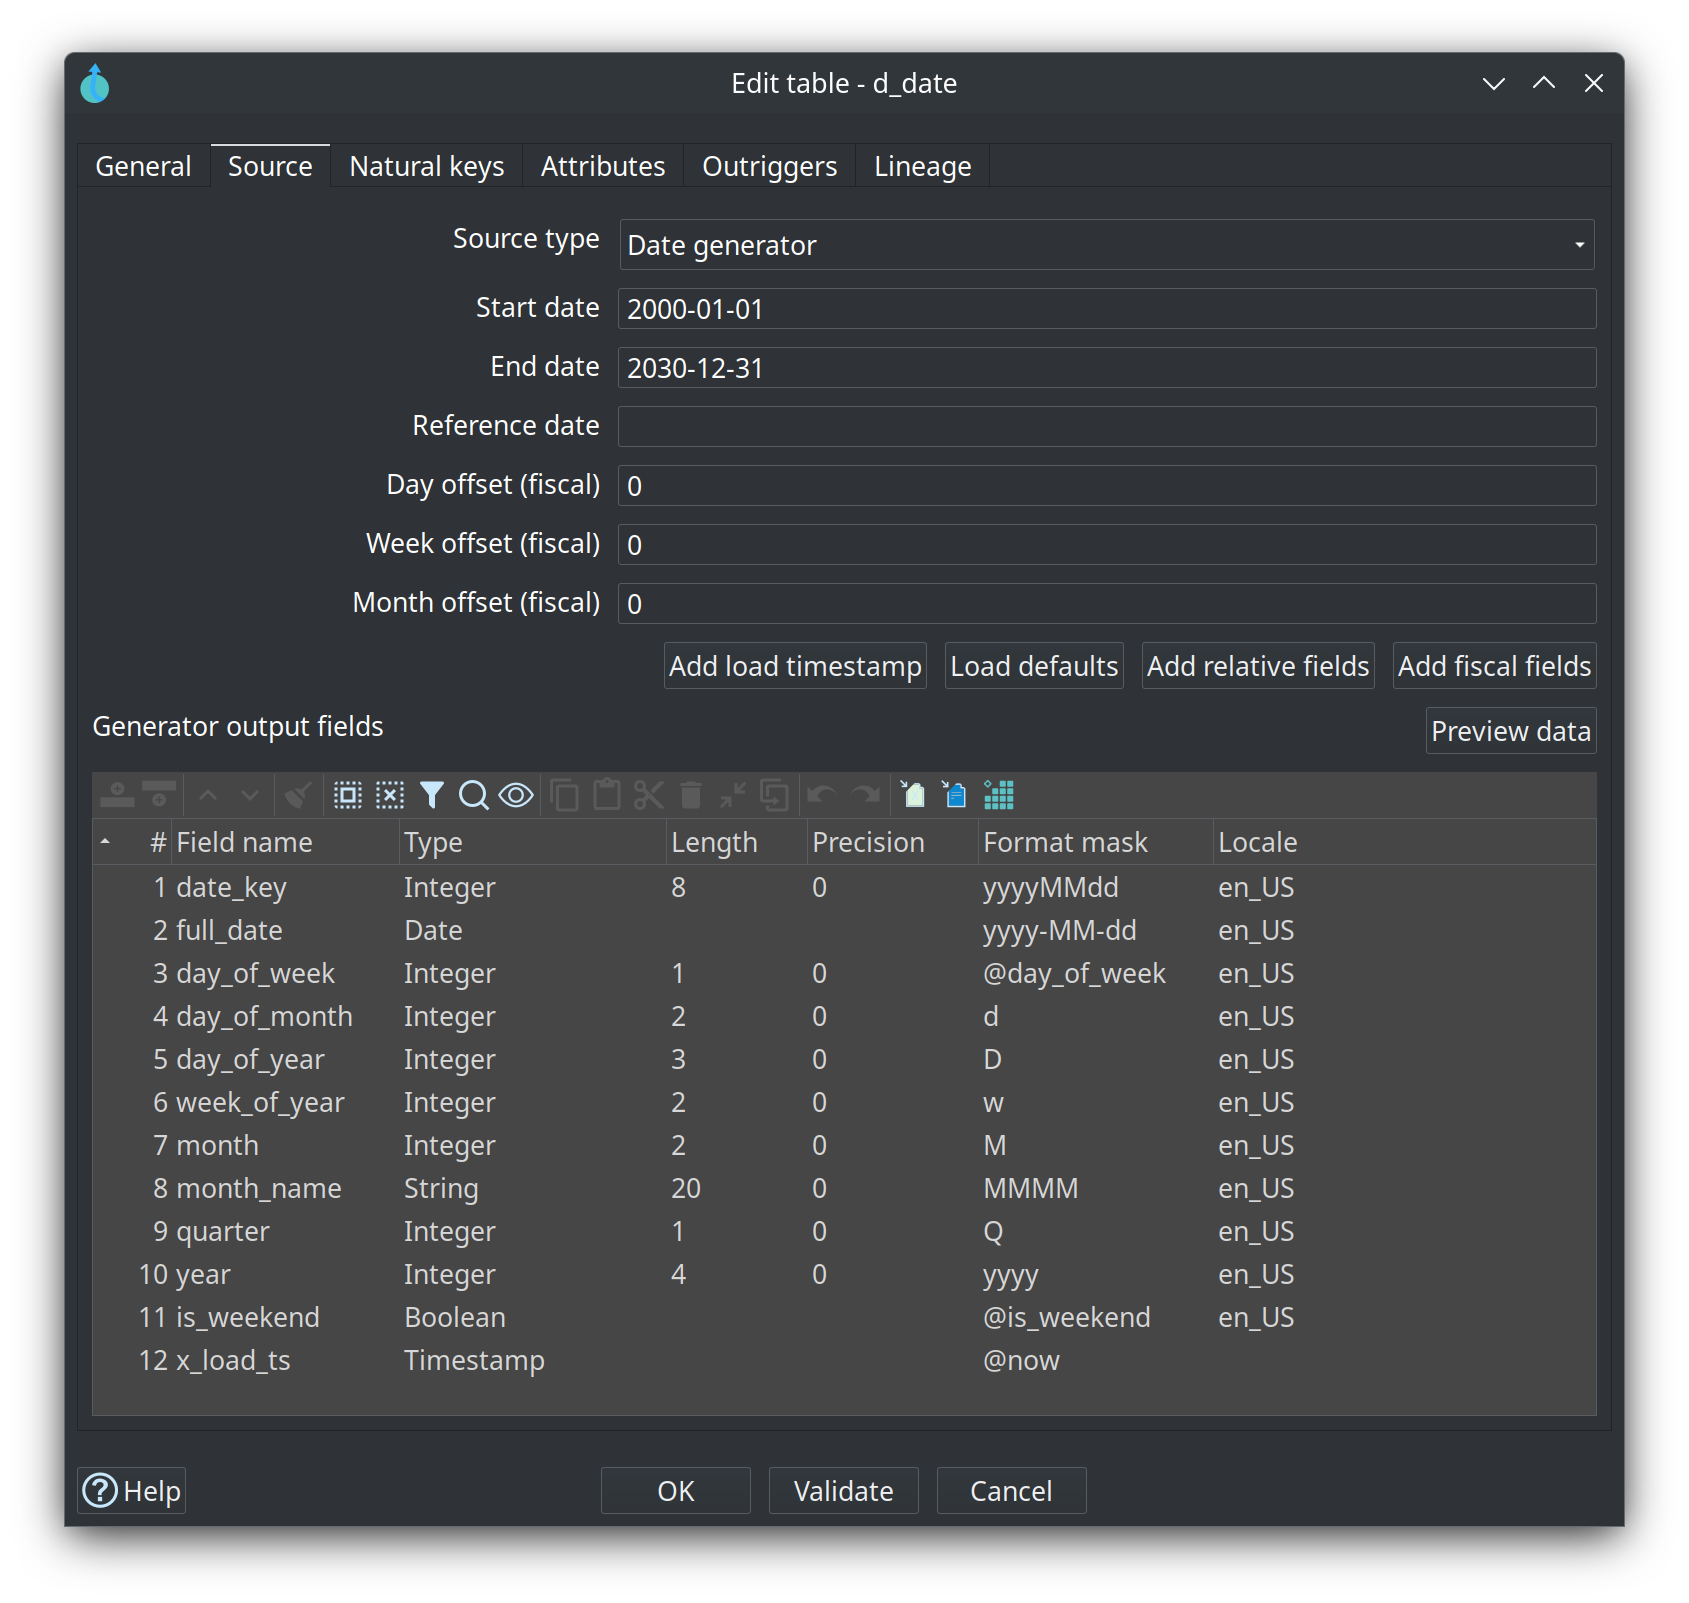Click the trash delete icon
The height and width of the screenshot is (1603, 1689).
coord(691,795)
